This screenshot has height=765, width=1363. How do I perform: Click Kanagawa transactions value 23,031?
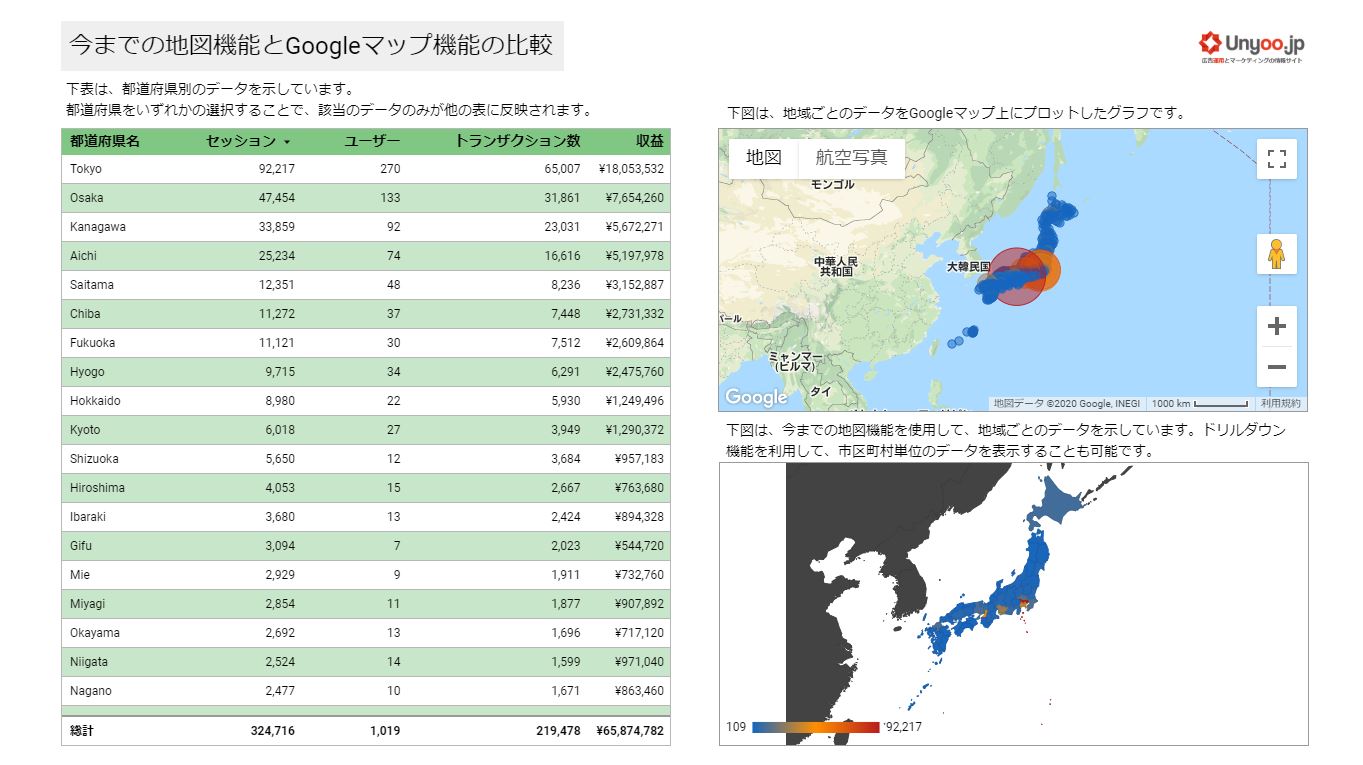tap(562, 227)
